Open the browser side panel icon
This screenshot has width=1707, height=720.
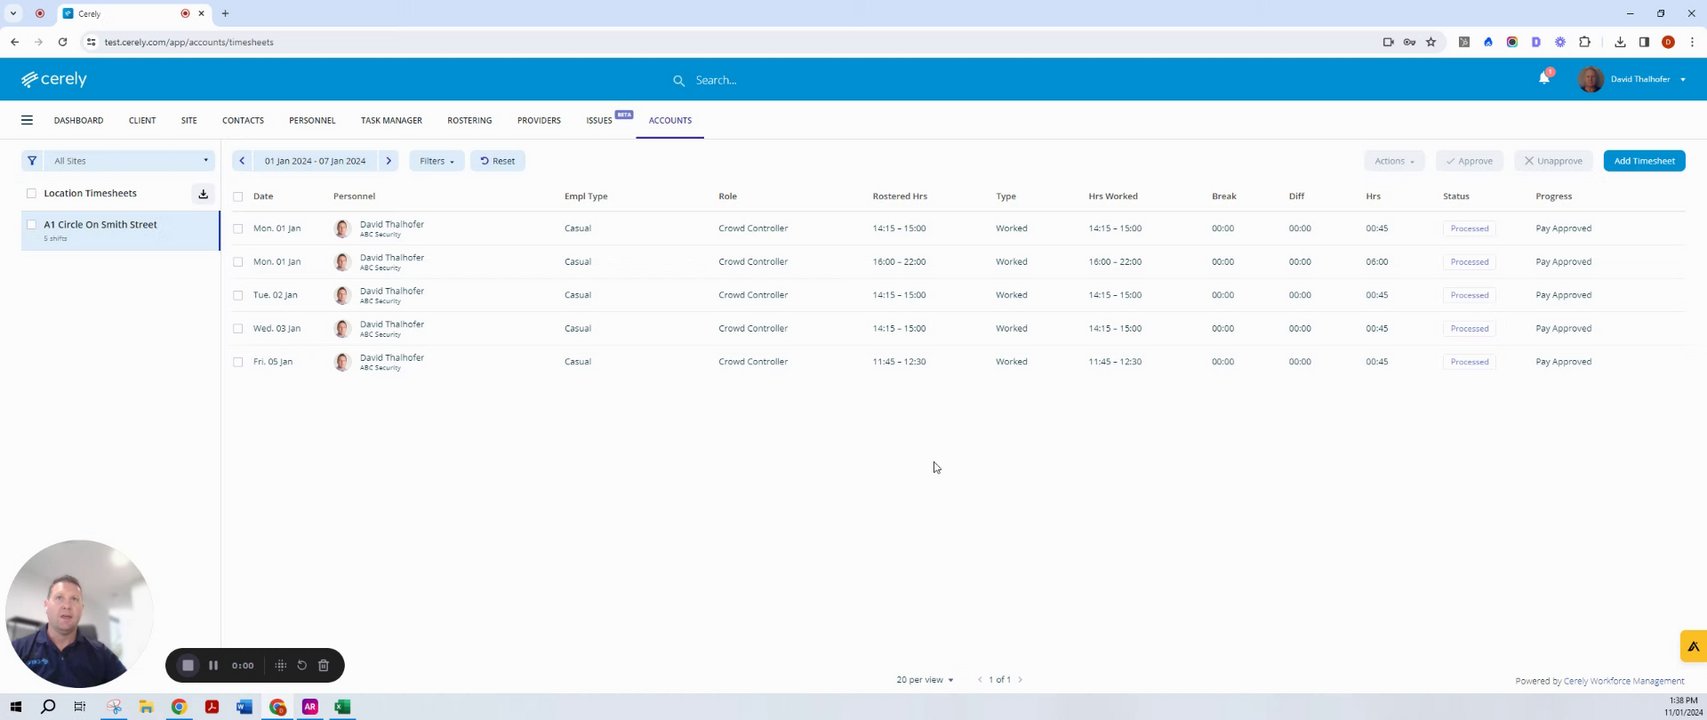[x=1644, y=42]
